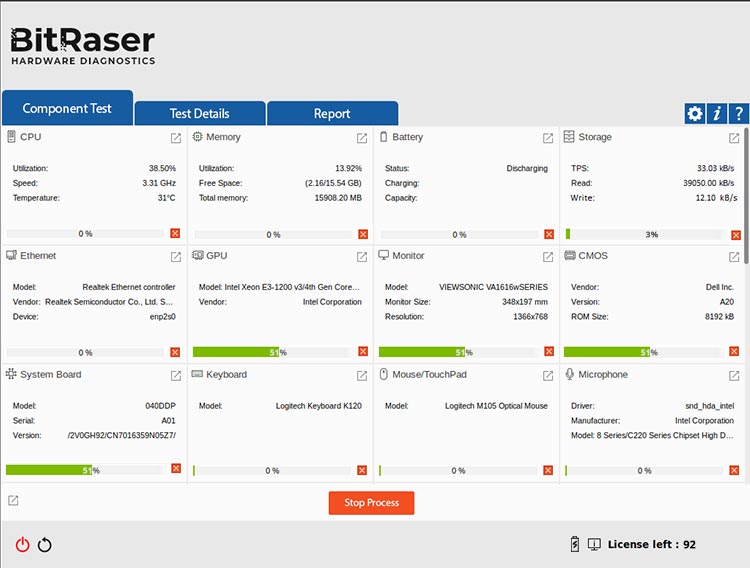Viewport: 750px width, 568px height.
Task: Expand the Keyboard test panel
Action: coord(362,376)
